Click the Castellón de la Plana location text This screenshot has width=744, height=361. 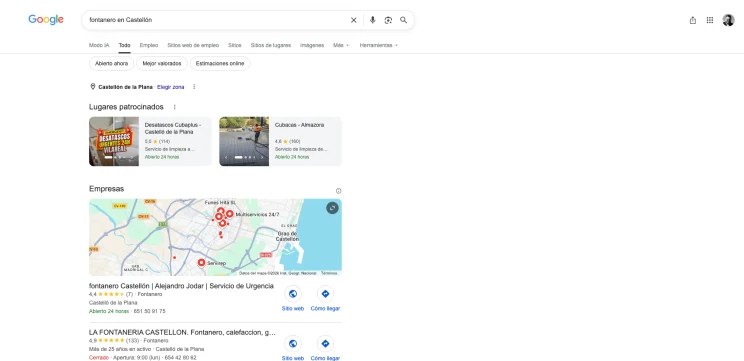125,87
